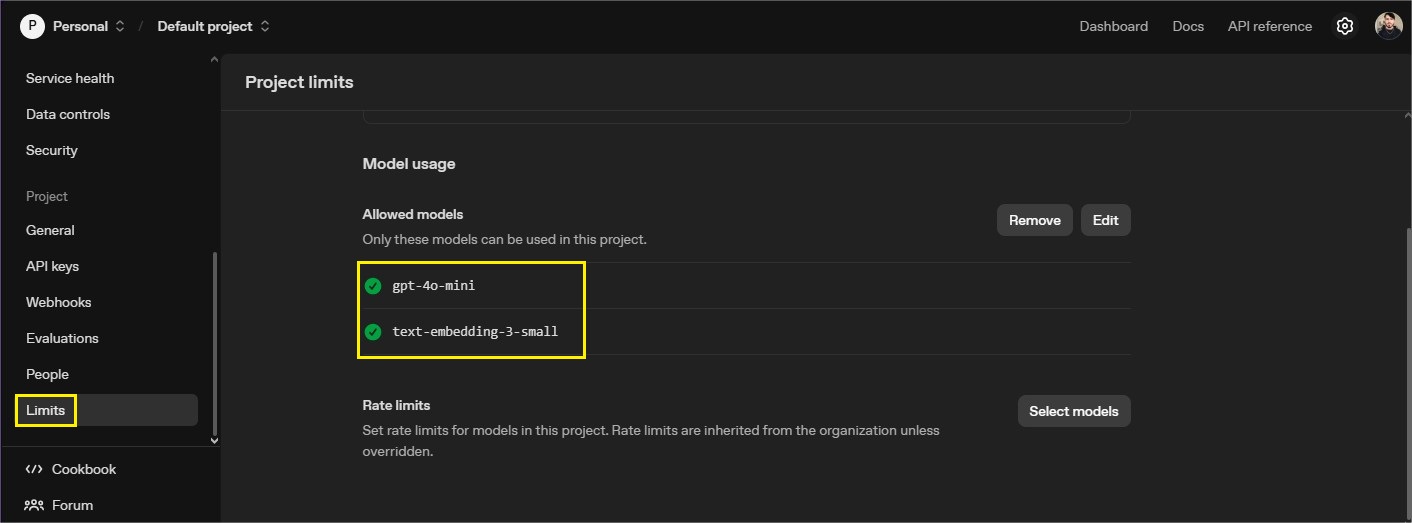Image resolution: width=1412 pixels, height=523 pixels.
Task: Click the Personal organization 'P' icon
Action: tap(32, 27)
